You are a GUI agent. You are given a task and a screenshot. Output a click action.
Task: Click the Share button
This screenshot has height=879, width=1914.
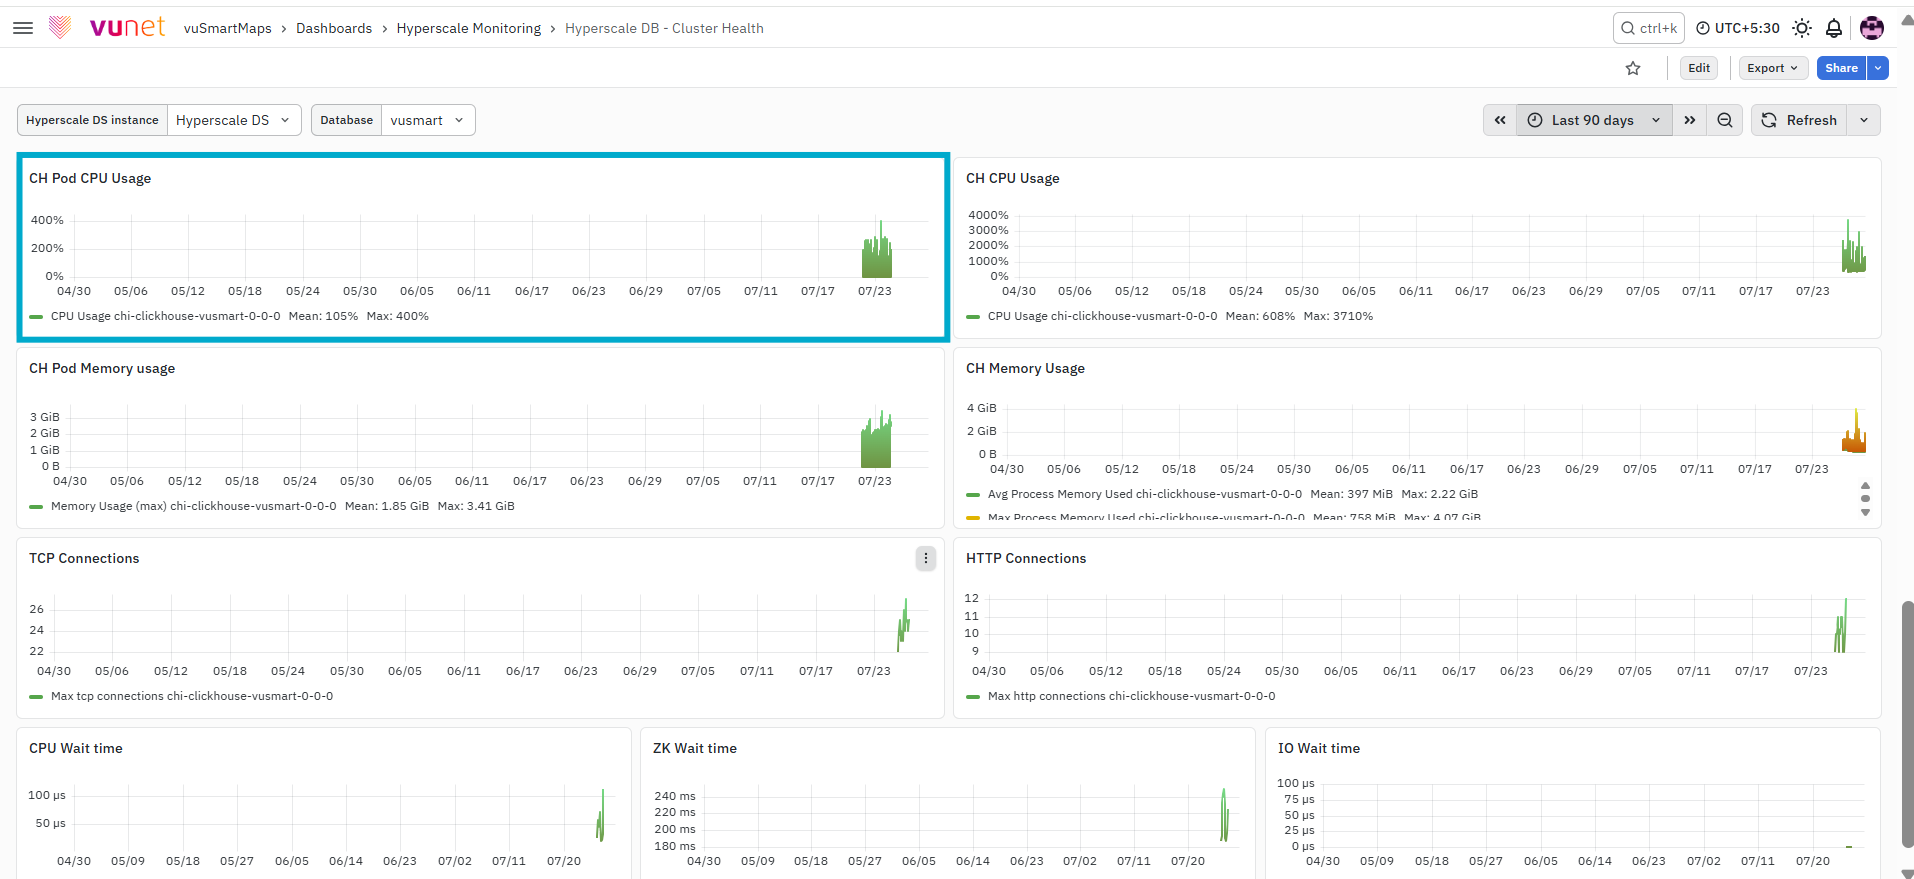[x=1841, y=68]
